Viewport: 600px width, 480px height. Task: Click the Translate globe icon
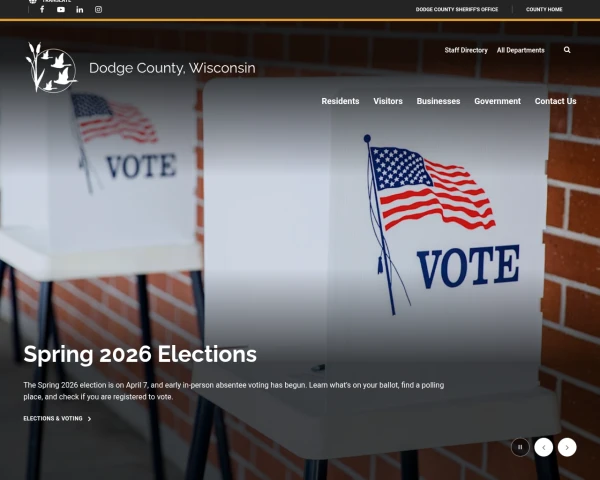coord(33,1)
